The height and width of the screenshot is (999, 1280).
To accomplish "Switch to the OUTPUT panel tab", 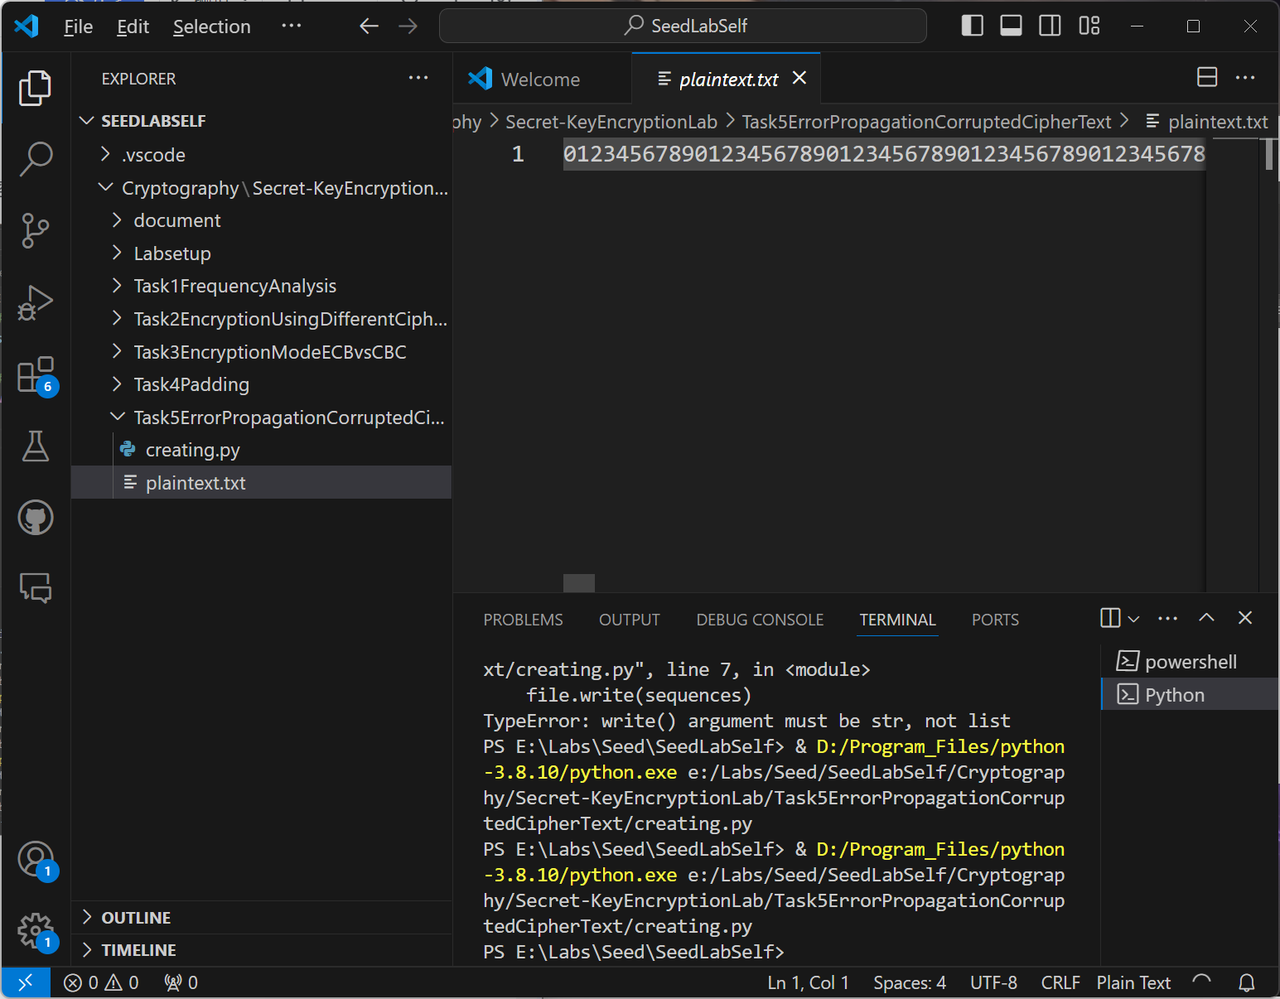I will click(x=629, y=620).
